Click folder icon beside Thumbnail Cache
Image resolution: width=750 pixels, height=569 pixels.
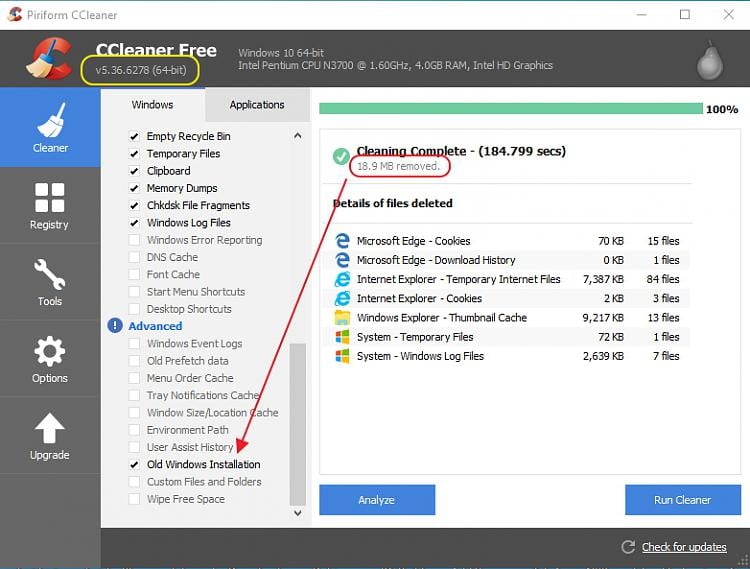342,317
